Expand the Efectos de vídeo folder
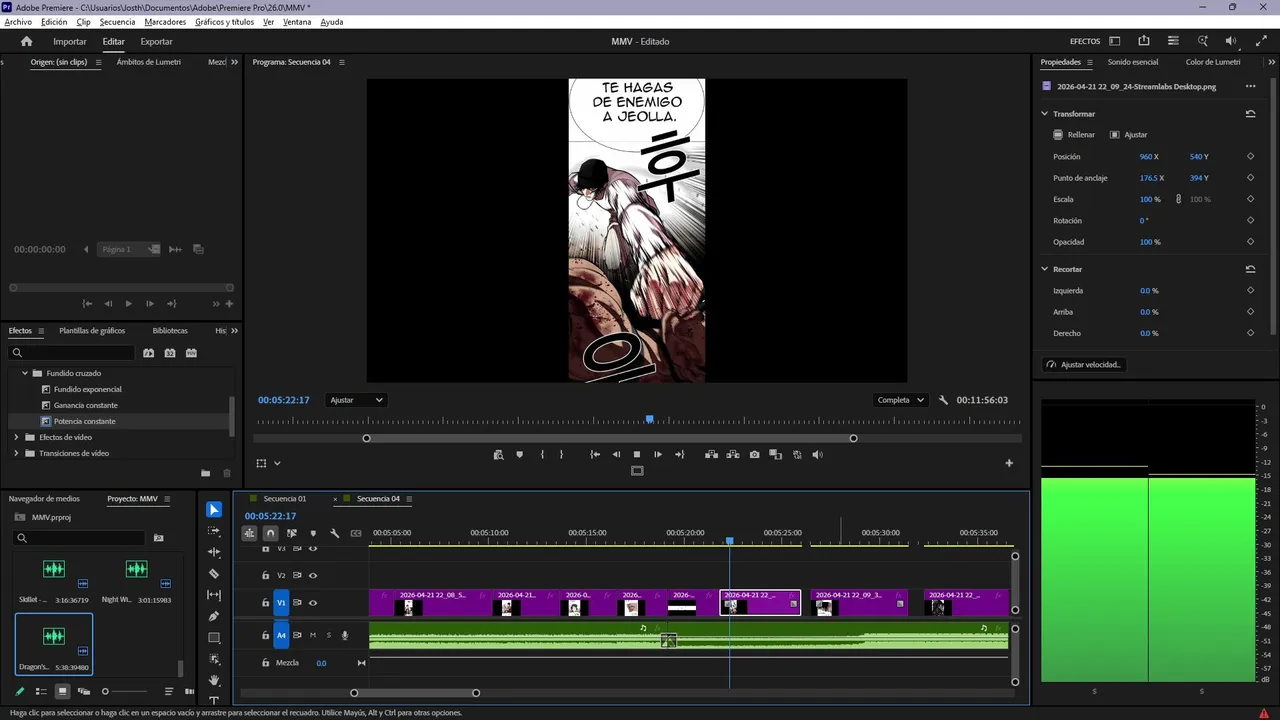Screen dimensions: 1280x720 [x=16, y=437]
